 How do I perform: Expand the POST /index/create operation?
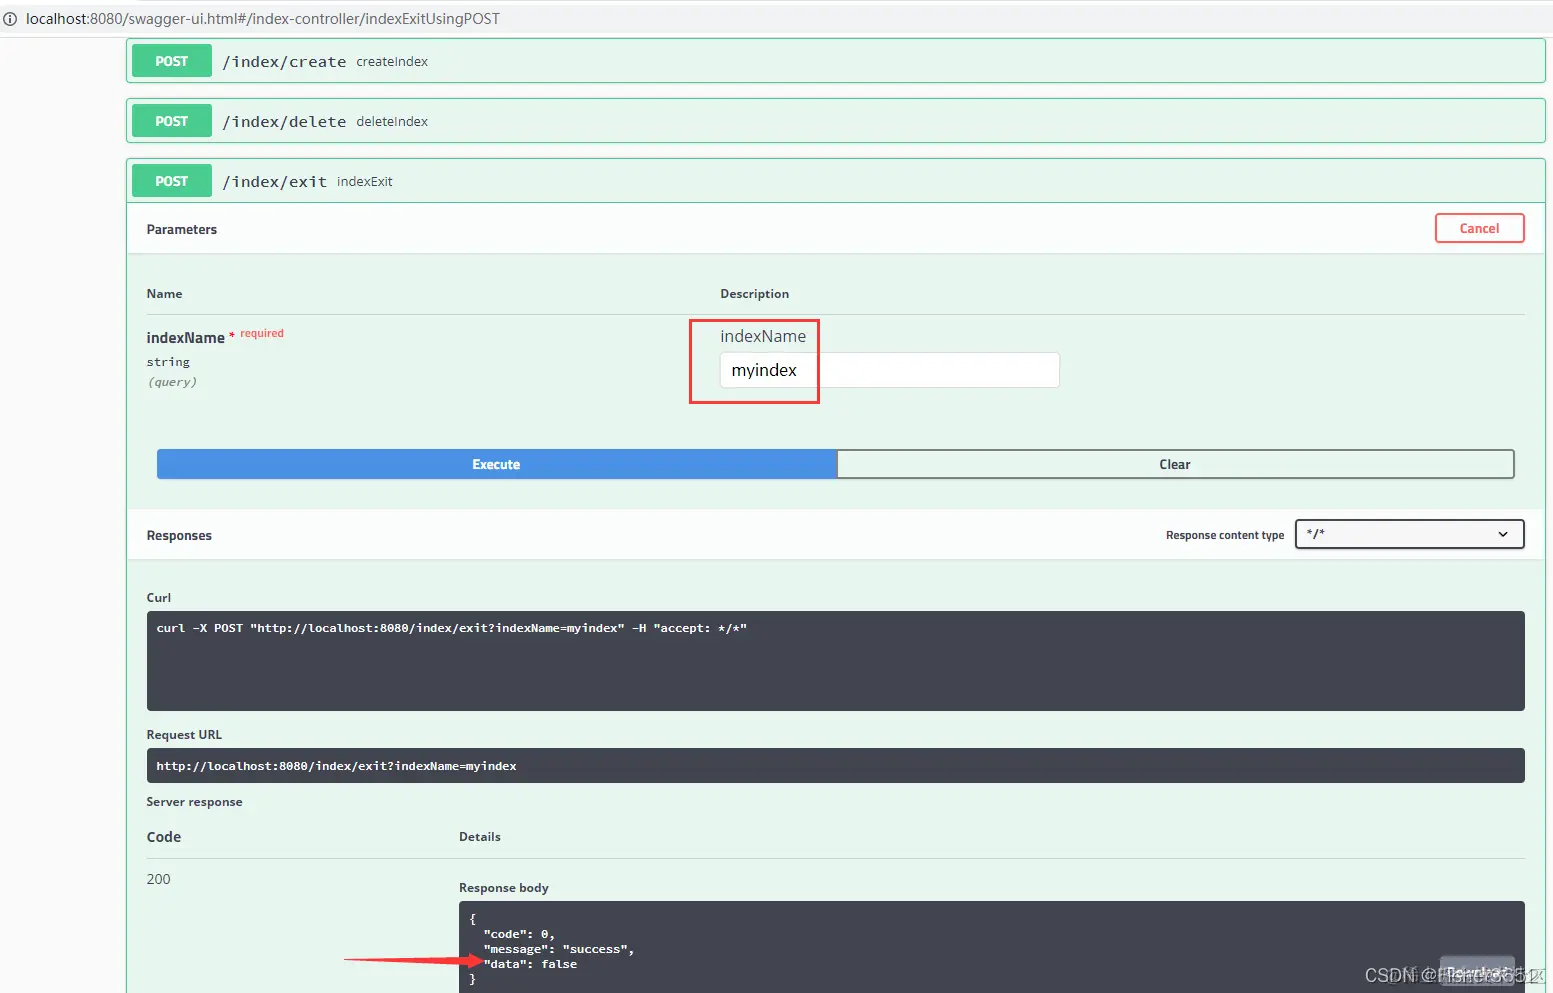coord(836,61)
